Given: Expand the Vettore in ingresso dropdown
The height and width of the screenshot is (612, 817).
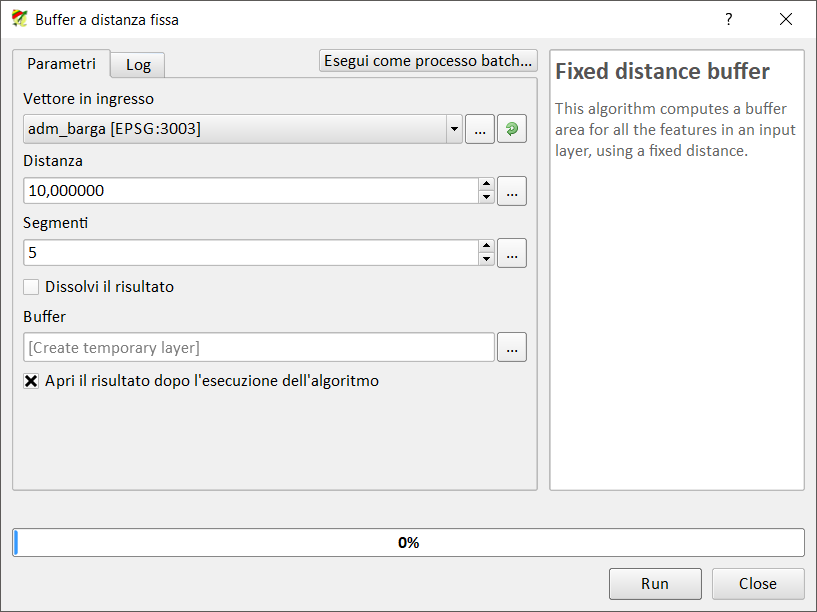Looking at the screenshot, I should coord(454,129).
